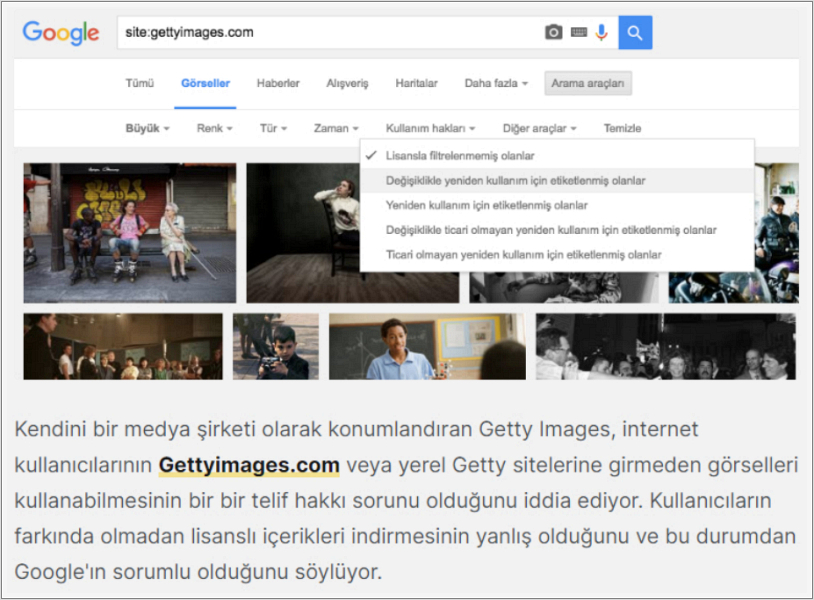Choose Yeniden kullanım için etiketlenmiş olanlar
Viewport: 814px width, 600px height.
coord(557,205)
